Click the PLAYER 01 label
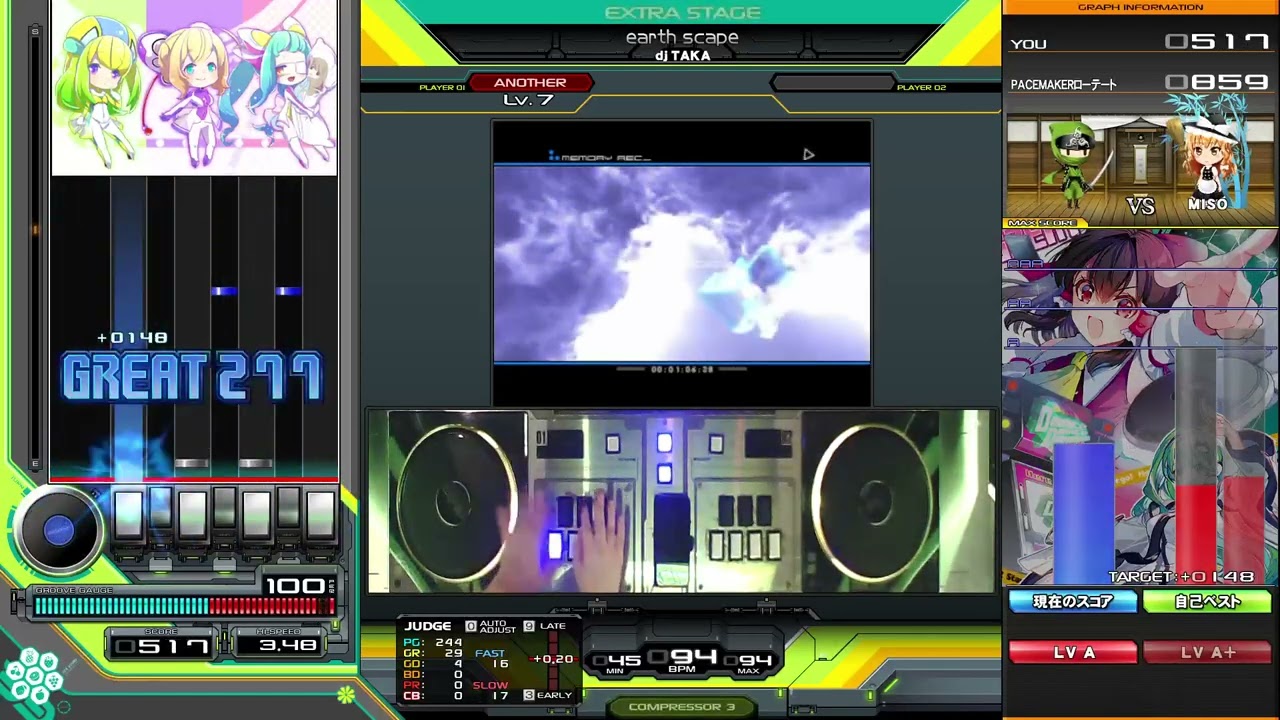The image size is (1280, 720). pos(442,88)
